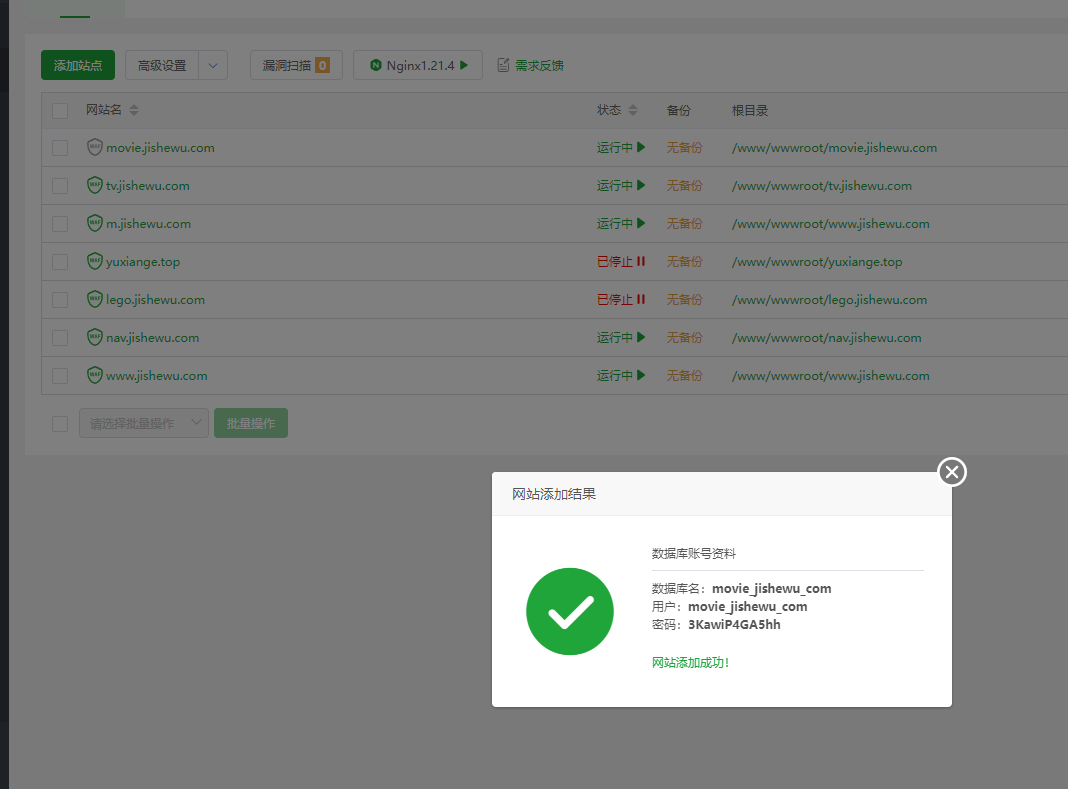The width and height of the screenshot is (1068, 789).
Task: Click the 高级设置 button
Action: [162, 65]
